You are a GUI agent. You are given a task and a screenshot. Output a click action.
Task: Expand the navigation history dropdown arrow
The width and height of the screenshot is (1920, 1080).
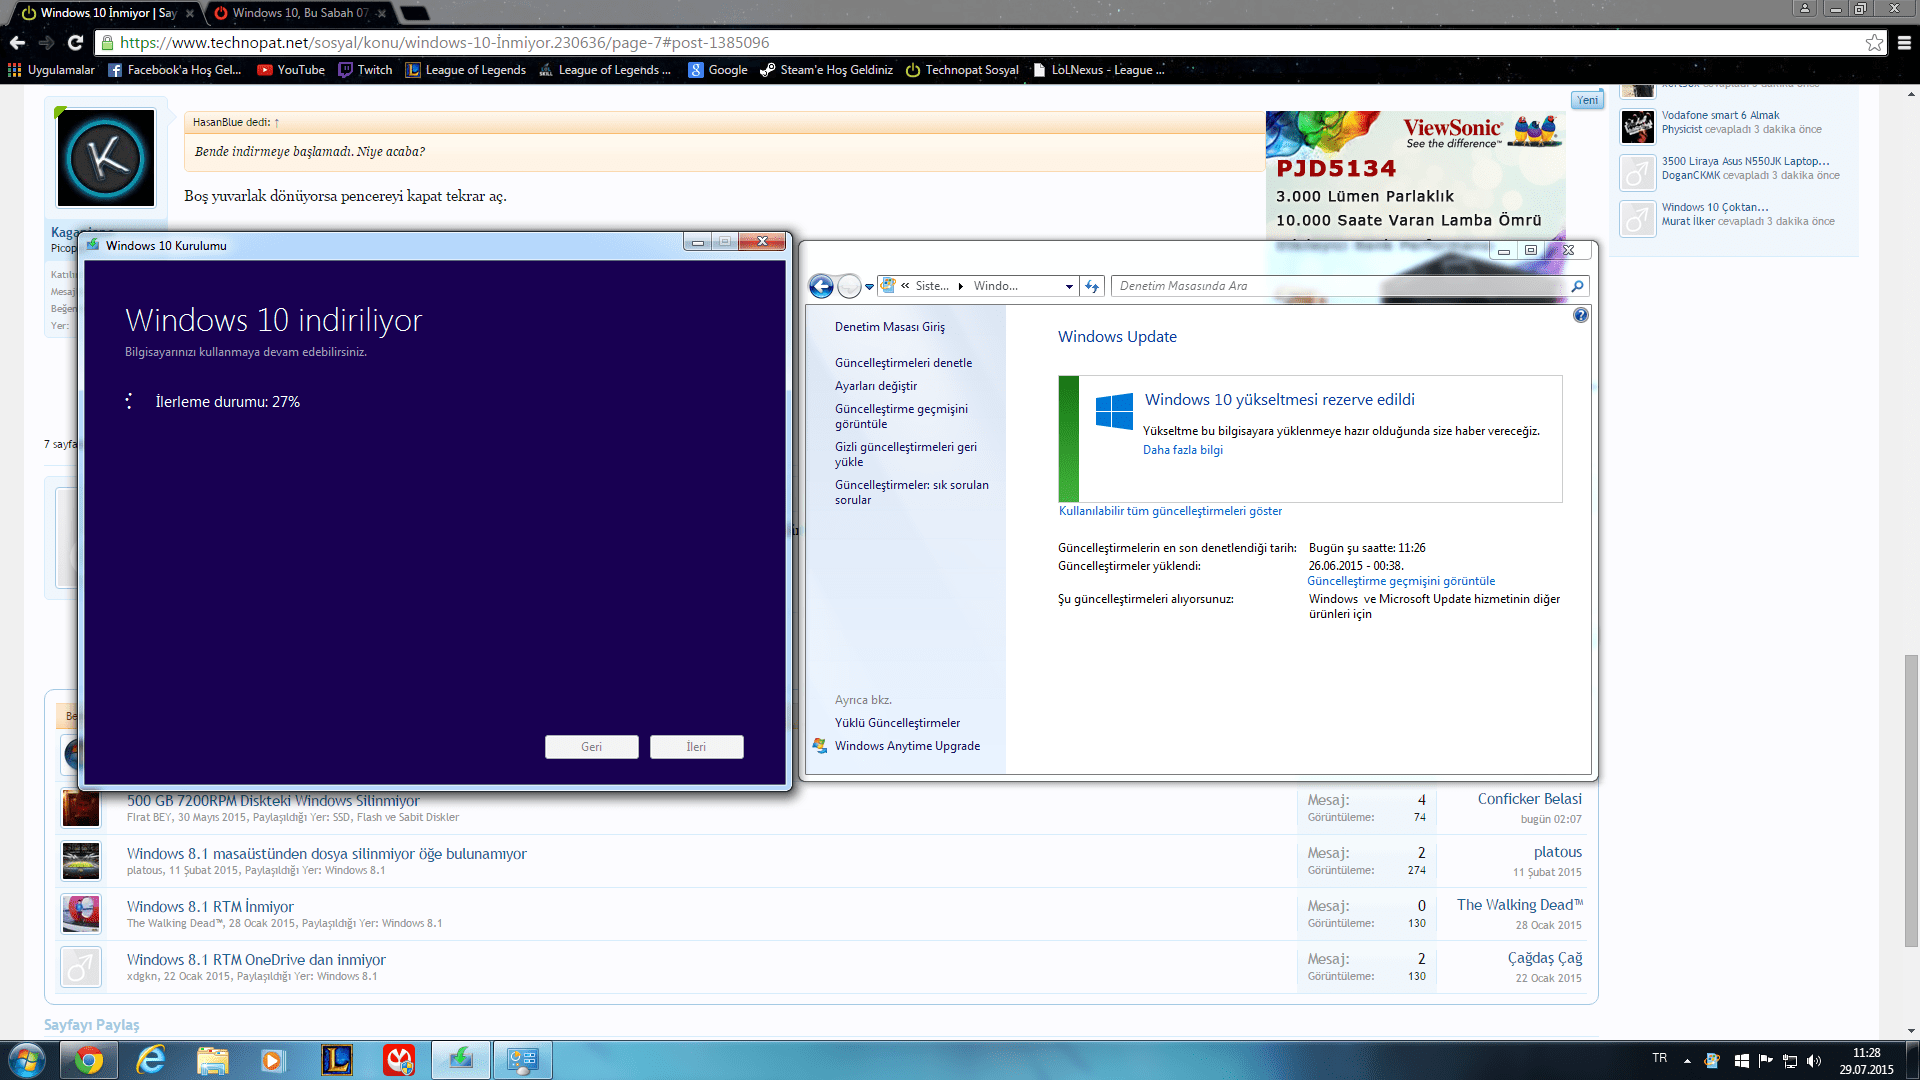pyautogui.click(x=870, y=287)
